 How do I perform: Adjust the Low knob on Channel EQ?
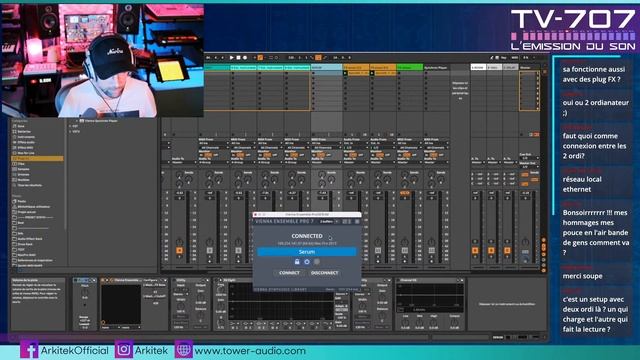pyautogui.click(x=405, y=322)
